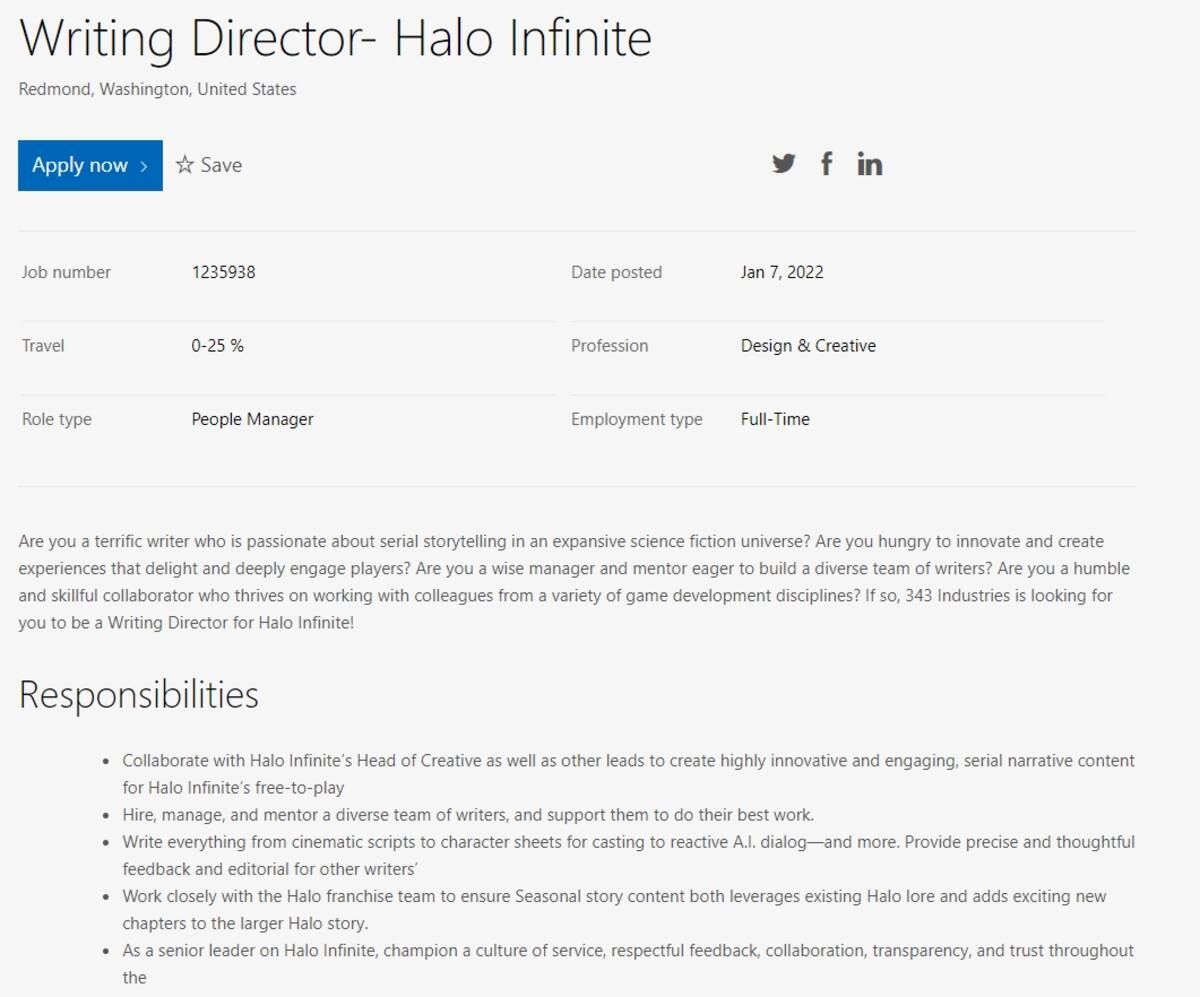Share job on LinkedIn
The image size is (1200, 997).
click(x=870, y=164)
